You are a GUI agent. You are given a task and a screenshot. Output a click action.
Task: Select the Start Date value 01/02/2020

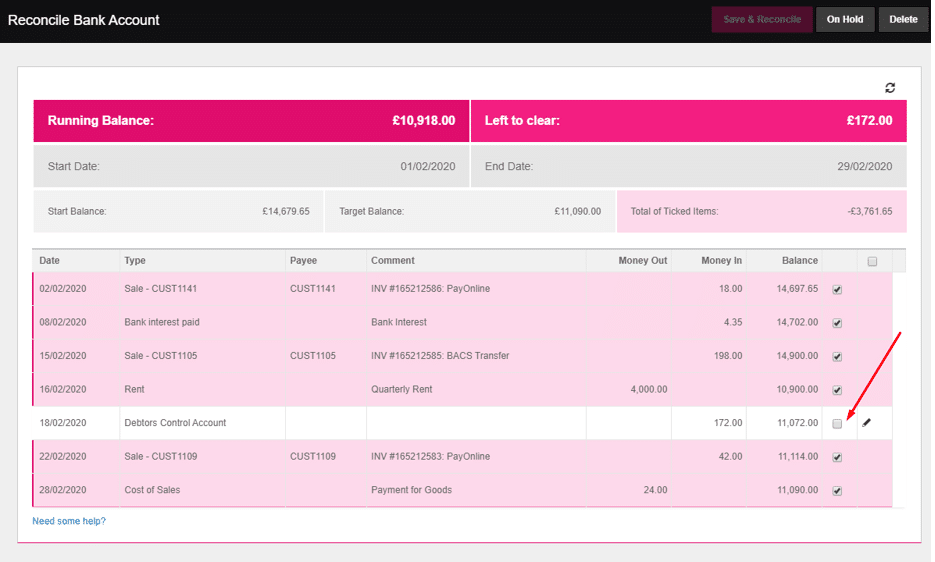[x=428, y=166]
